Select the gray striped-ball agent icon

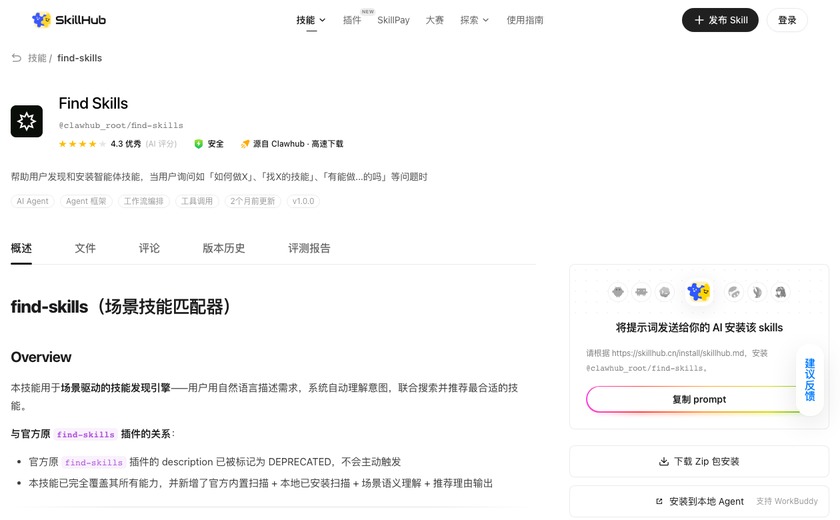[733, 292]
